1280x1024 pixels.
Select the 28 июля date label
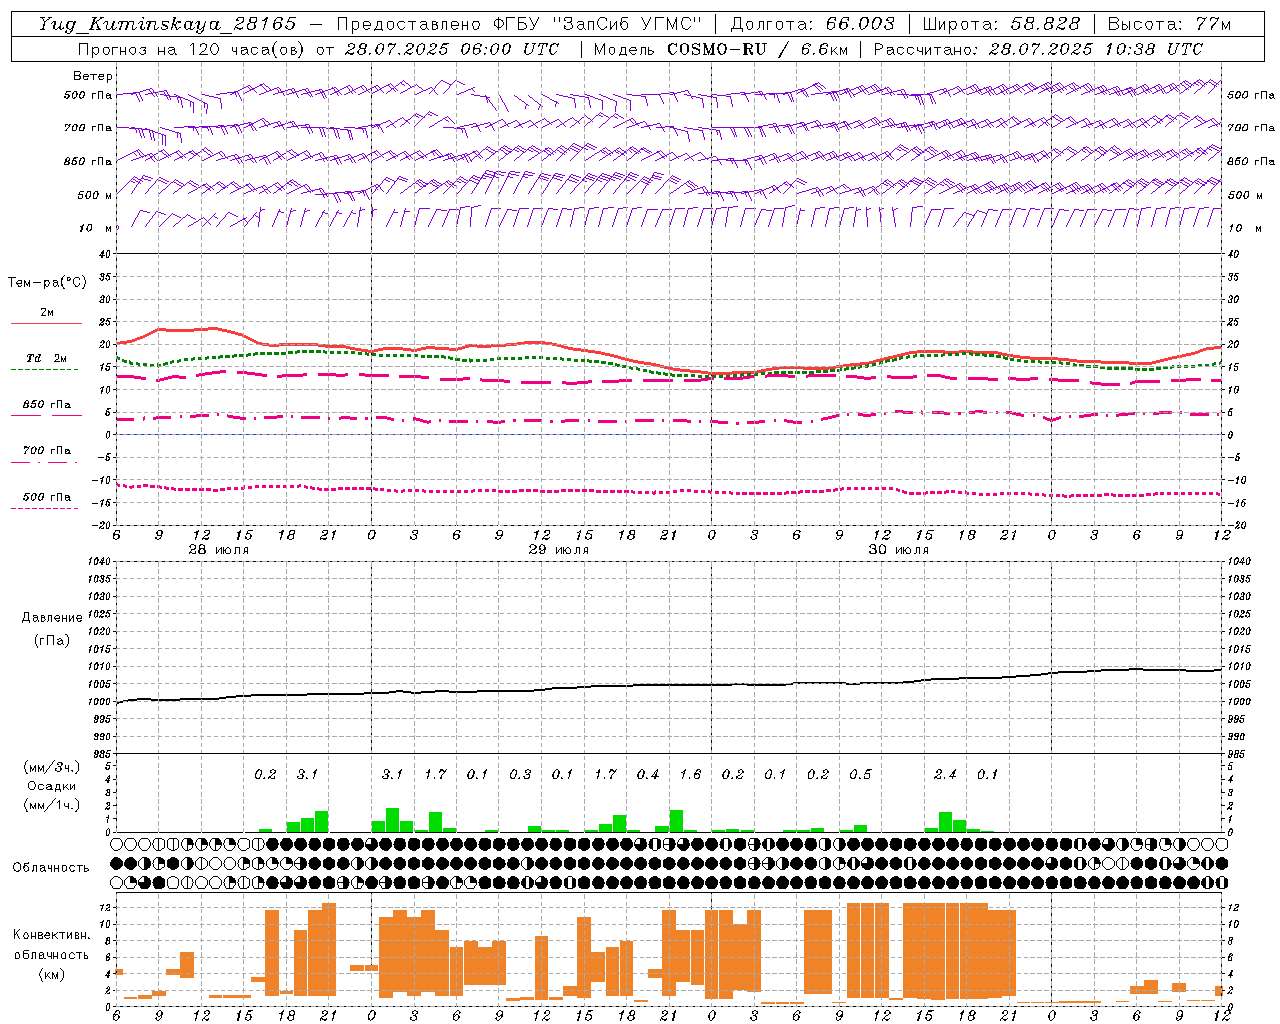[219, 550]
